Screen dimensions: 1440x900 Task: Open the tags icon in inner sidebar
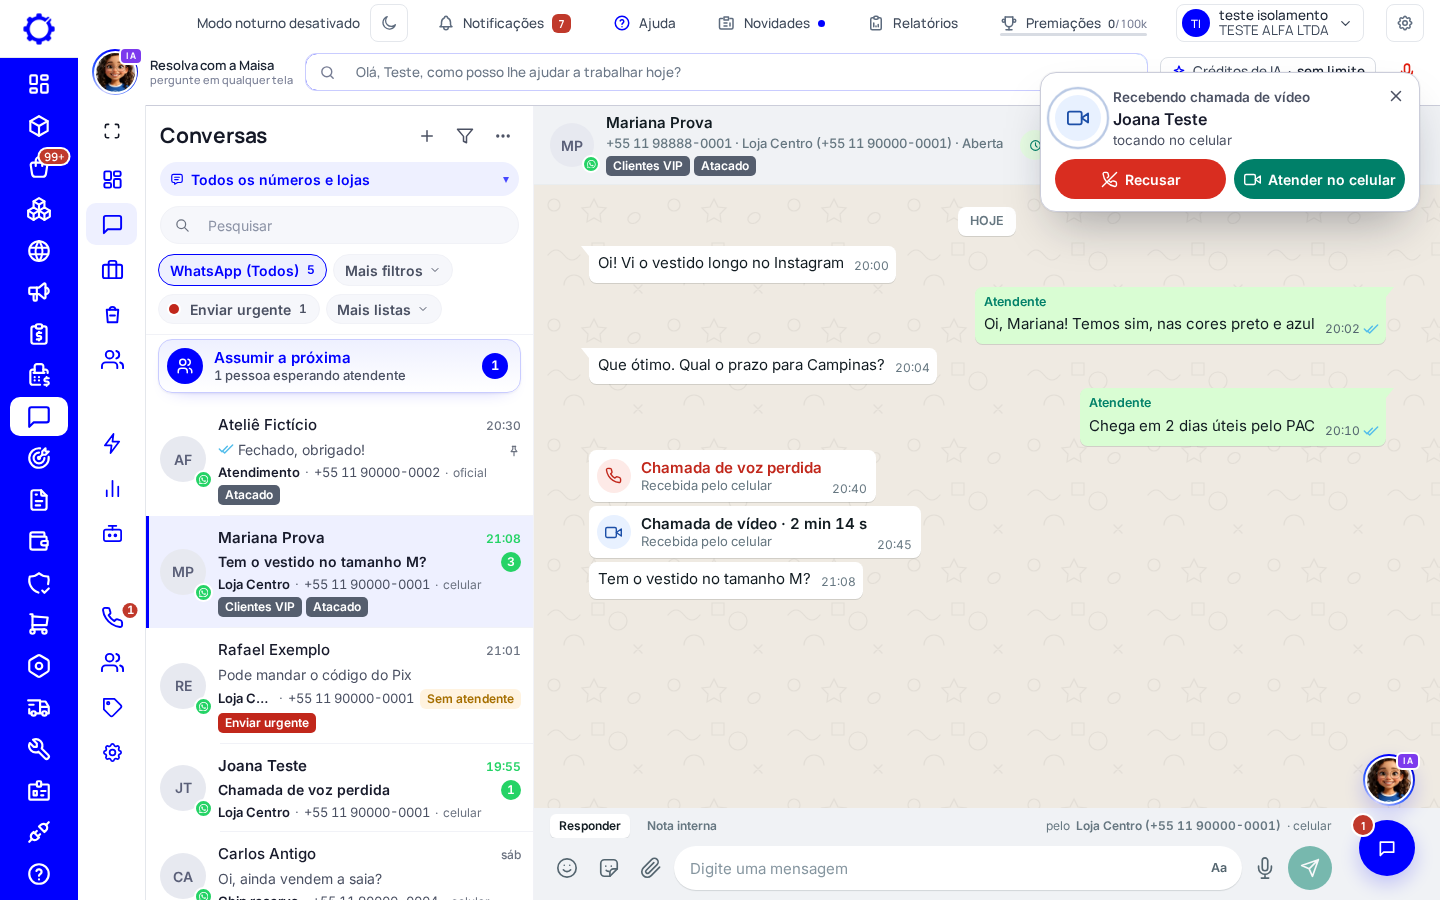112,708
